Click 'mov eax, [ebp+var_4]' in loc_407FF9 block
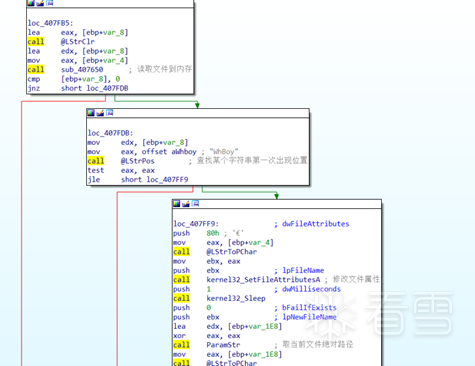 [x=224, y=242]
